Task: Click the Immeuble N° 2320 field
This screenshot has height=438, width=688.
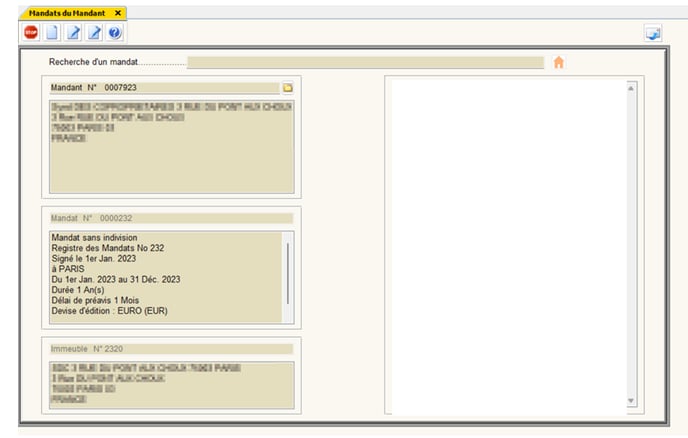Action: tap(170, 349)
